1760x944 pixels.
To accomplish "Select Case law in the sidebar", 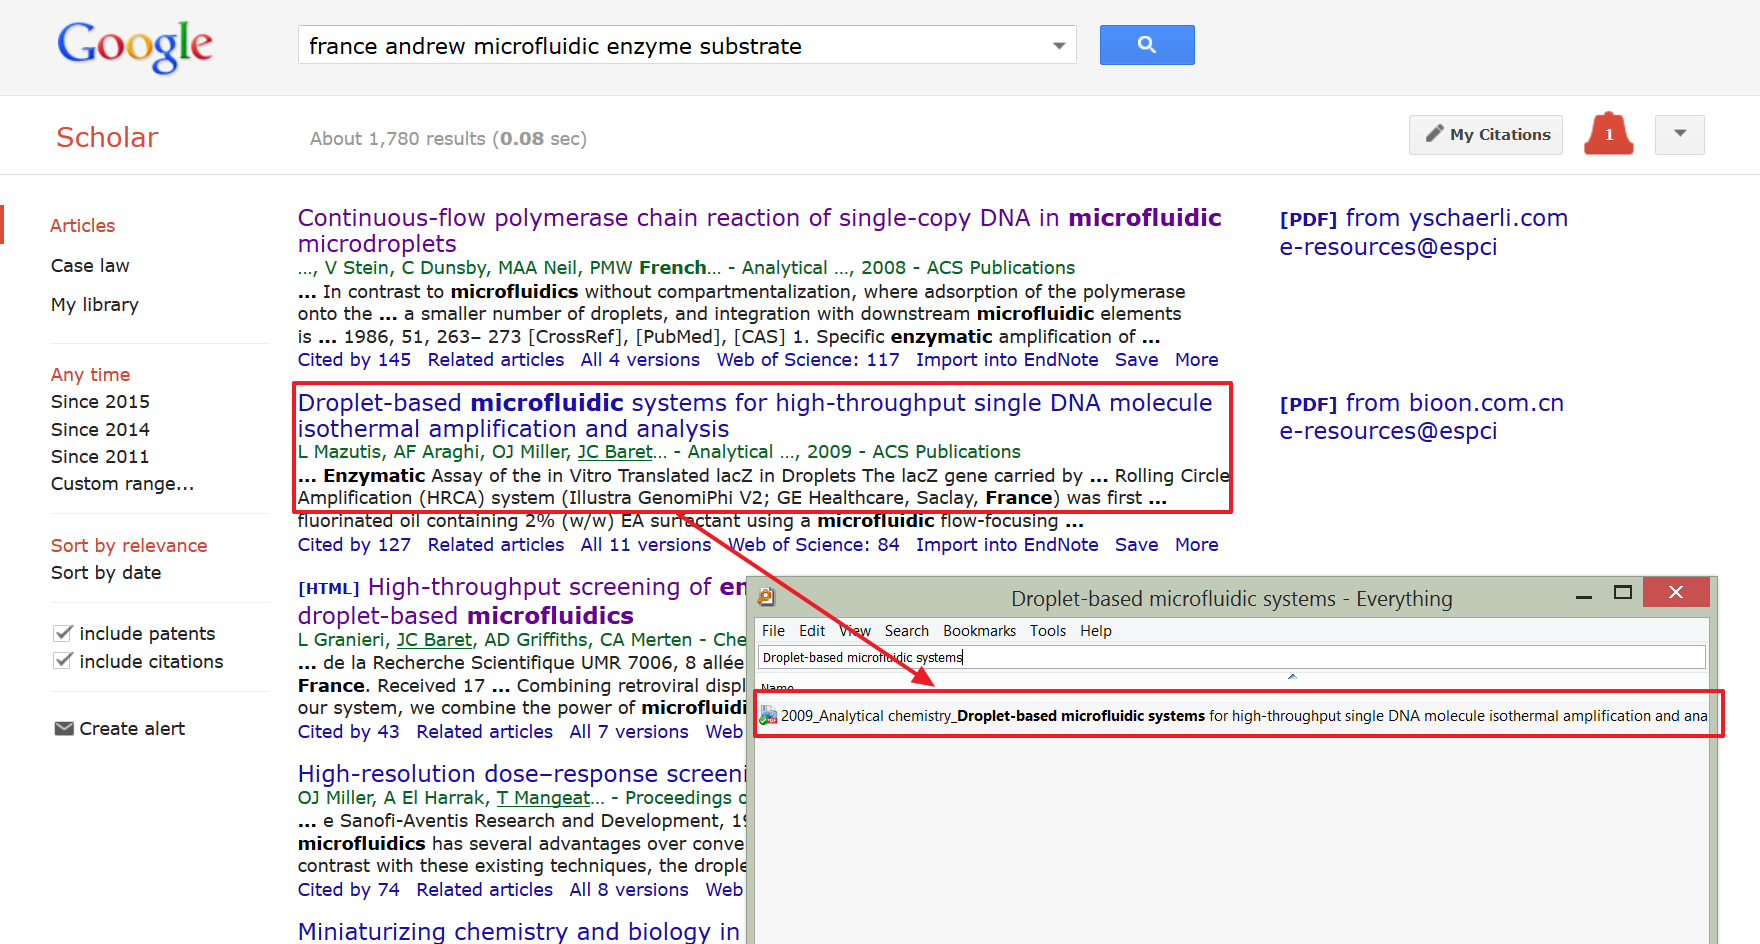I will pos(90,266).
